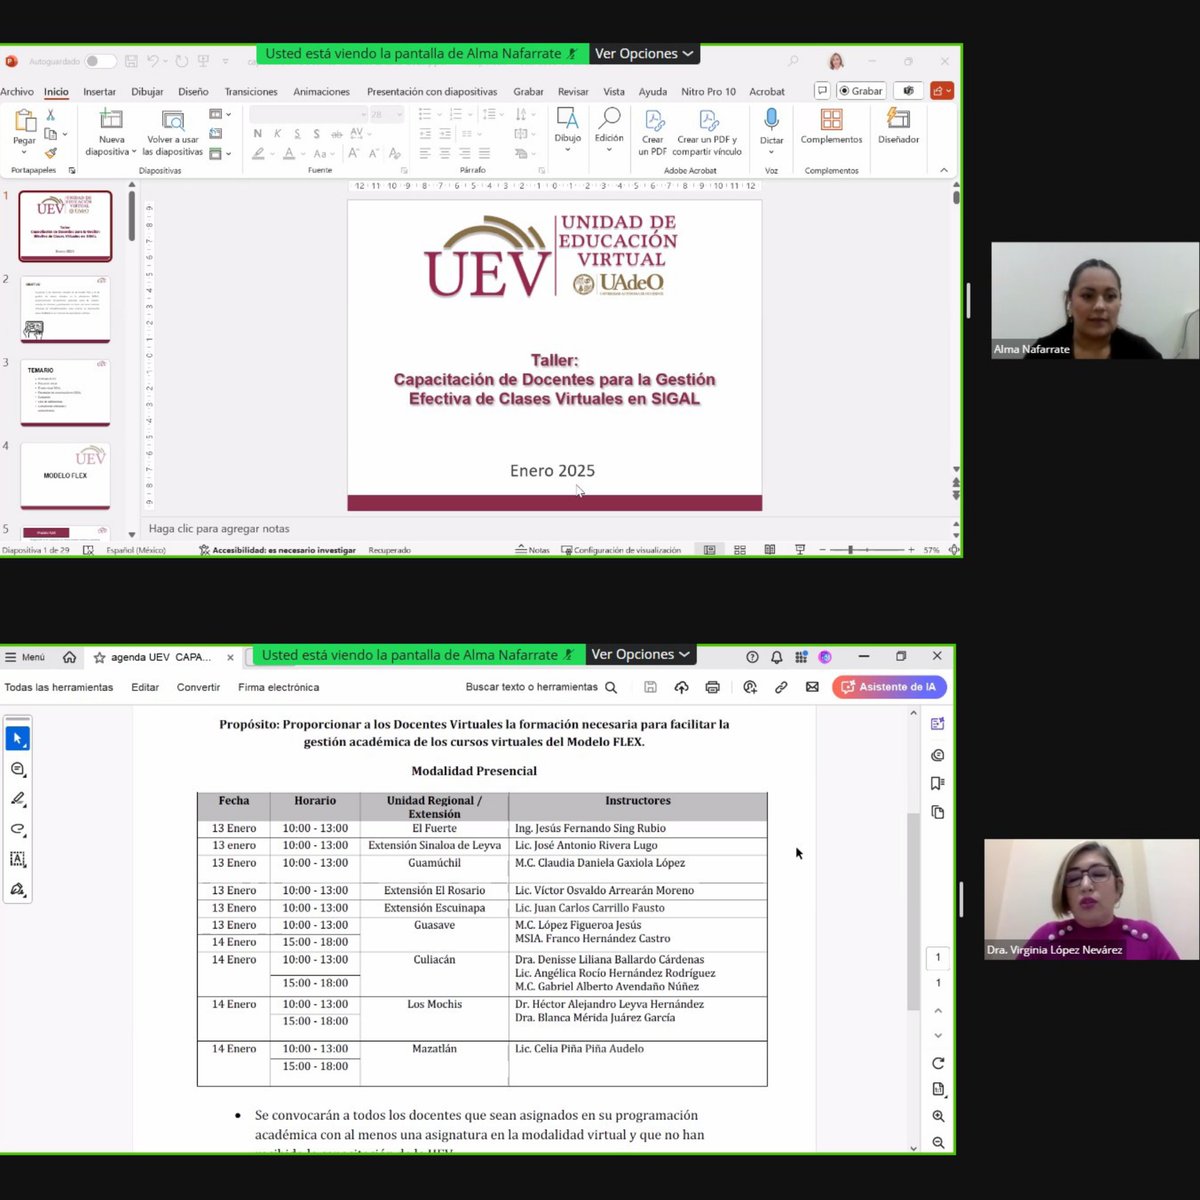This screenshot has height=1200, width=1200.
Task: Select the arrow selection tool in Acrobat sidebar
Action: pyautogui.click(x=18, y=737)
